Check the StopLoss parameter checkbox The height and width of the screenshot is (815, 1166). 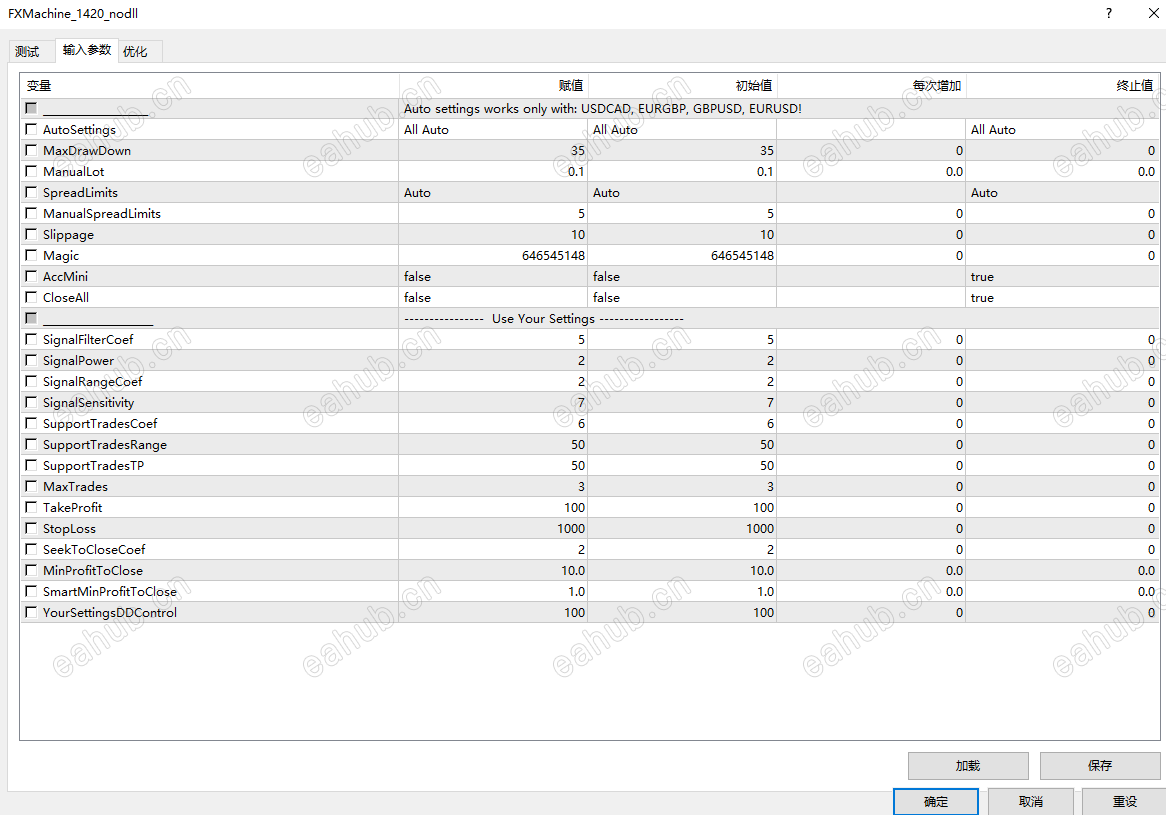(31, 528)
